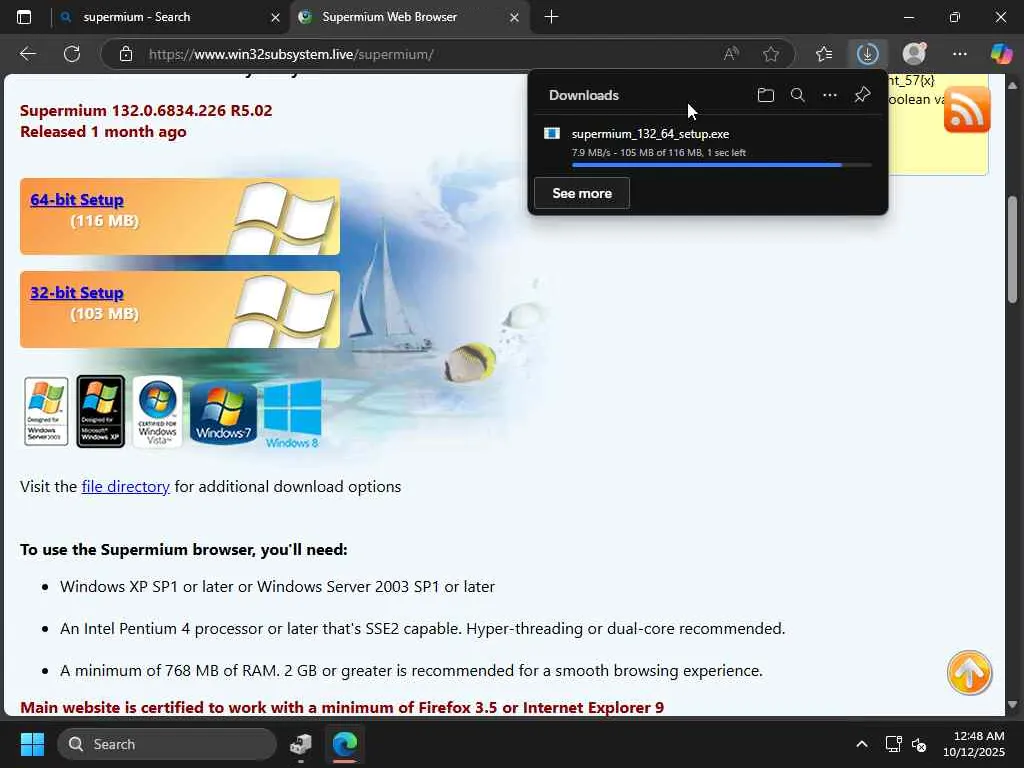Open the network status tray icon
The image size is (1024, 768).
(893, 744)
